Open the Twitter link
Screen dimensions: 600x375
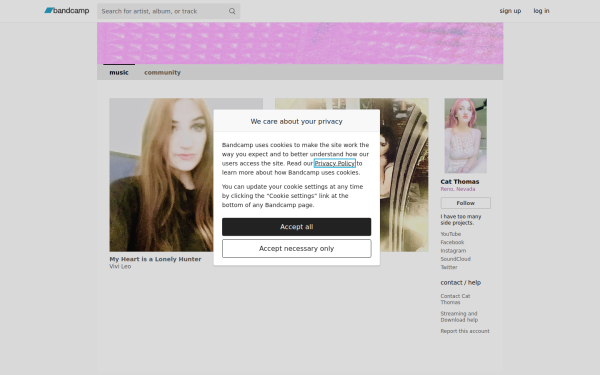click(x=449, y=267)
